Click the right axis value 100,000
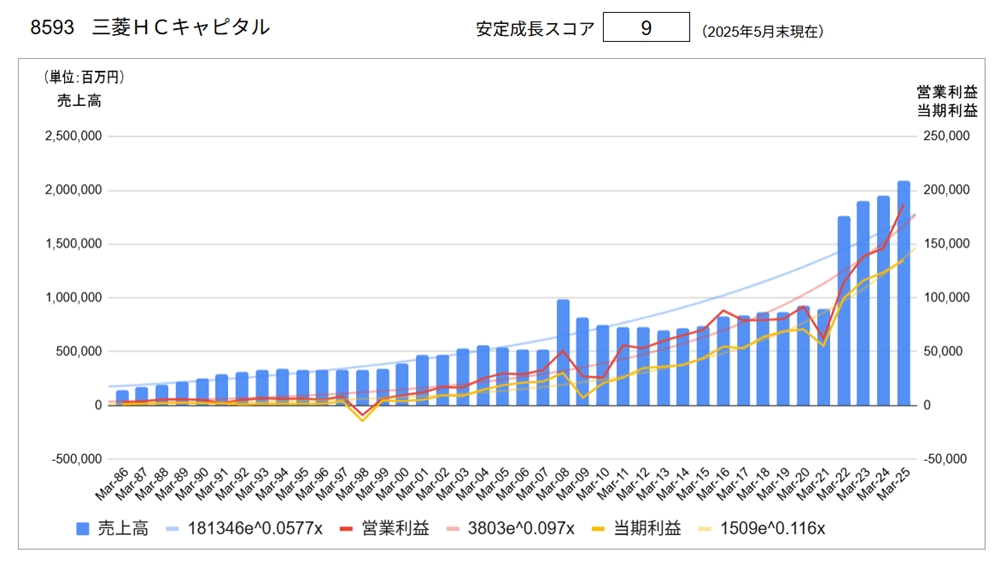The height and width of the screenshot is (564, 1000). tap(946, 298)
